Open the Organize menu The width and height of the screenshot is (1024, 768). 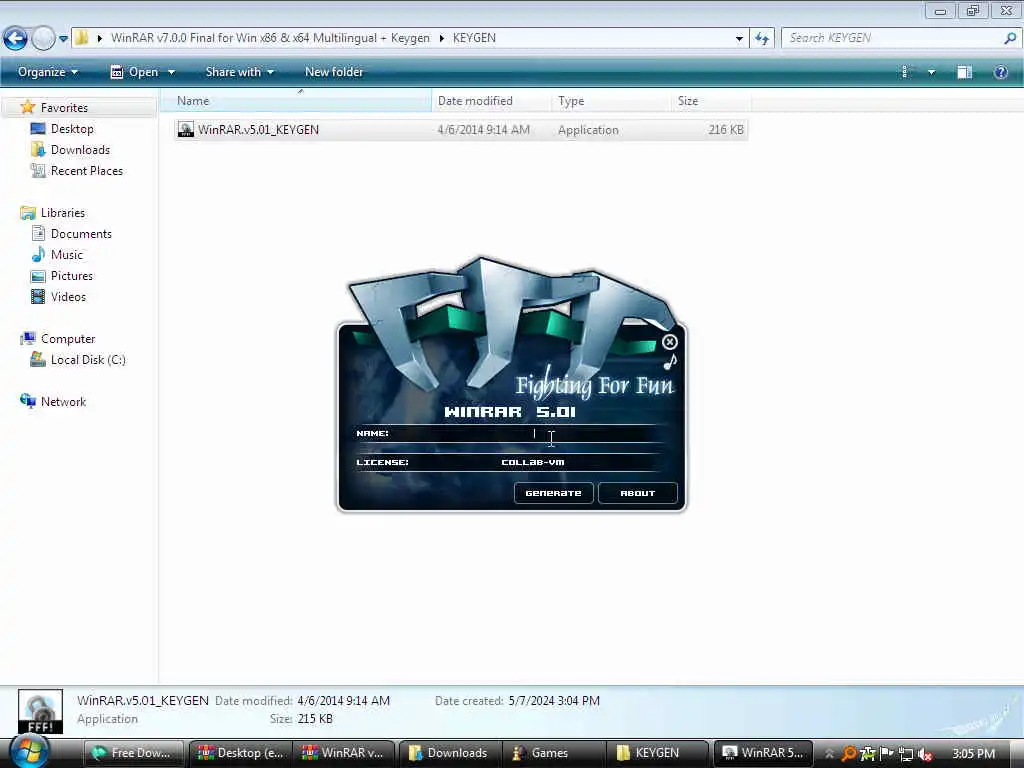(x=48, y=72)
